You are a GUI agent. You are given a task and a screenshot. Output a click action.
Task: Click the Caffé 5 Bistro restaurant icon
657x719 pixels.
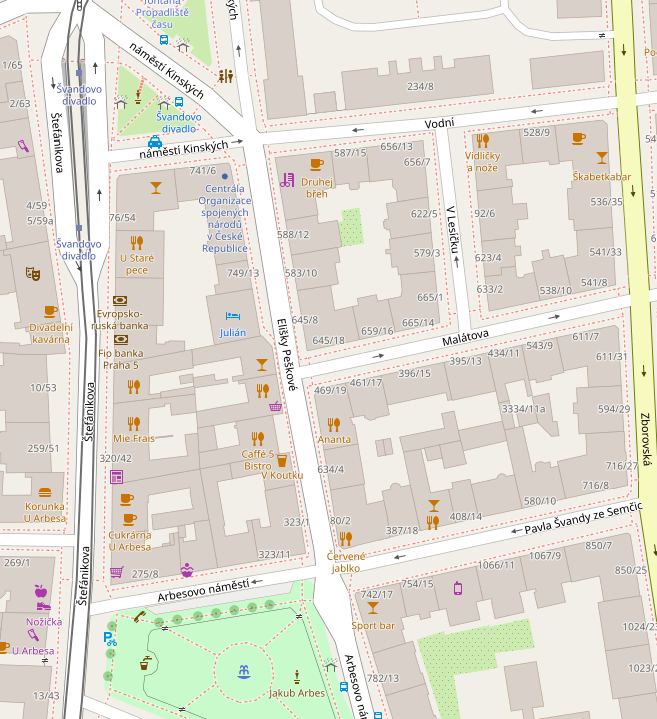[258, 438]
